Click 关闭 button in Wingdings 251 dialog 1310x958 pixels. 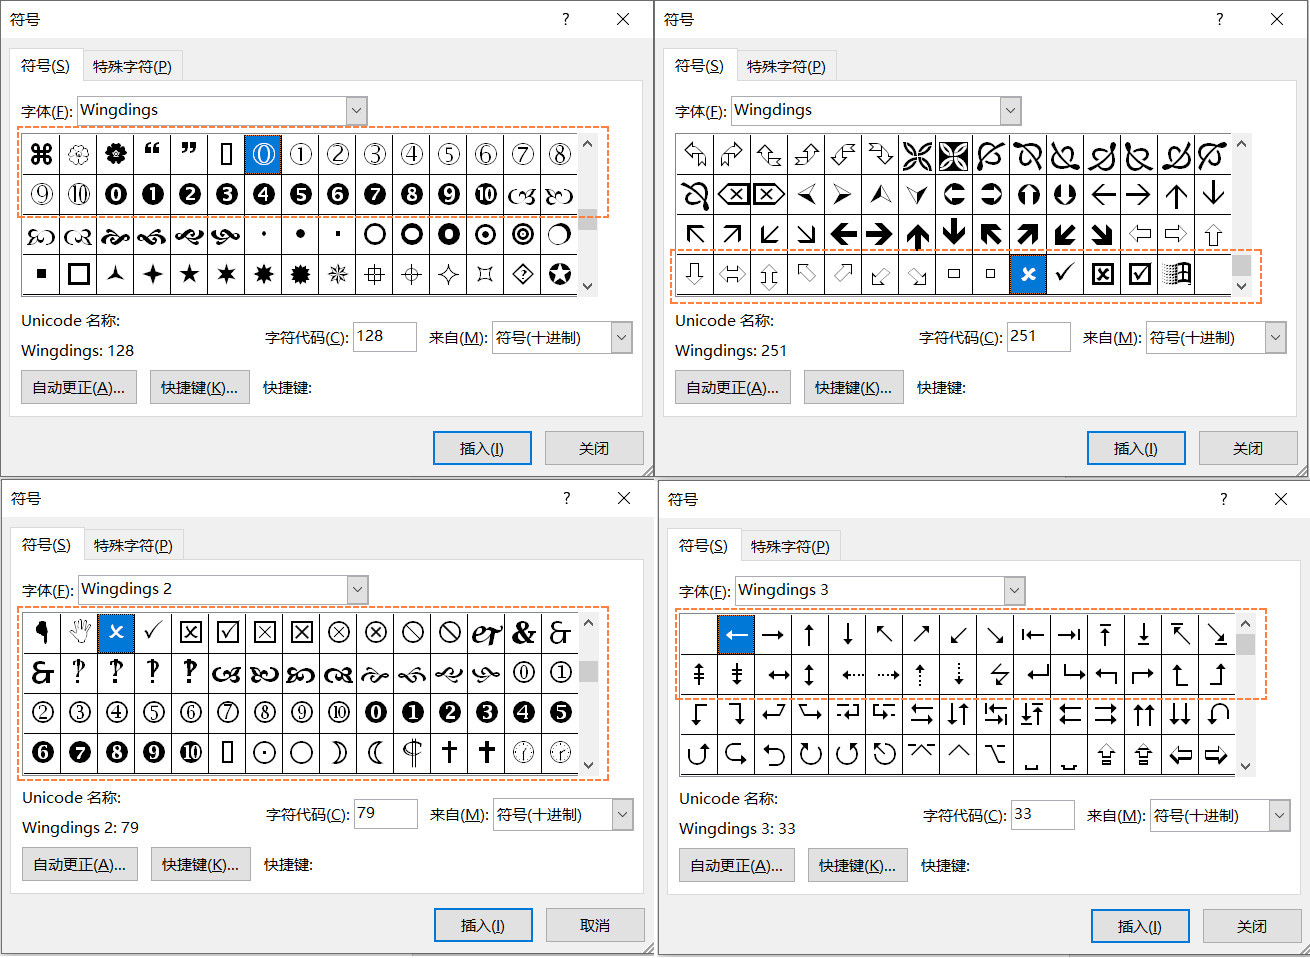[1248, 449]
